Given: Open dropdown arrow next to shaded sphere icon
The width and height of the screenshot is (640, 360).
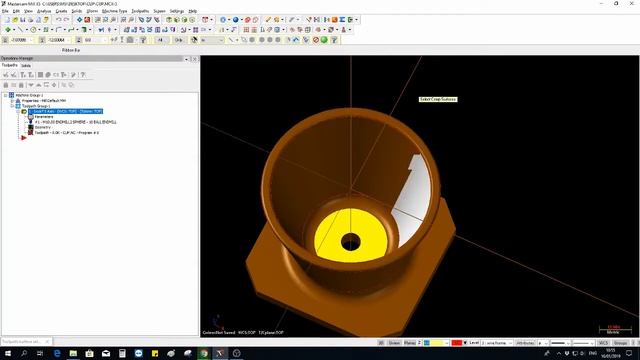Looking at the screenshot, I should click(242, 20).
